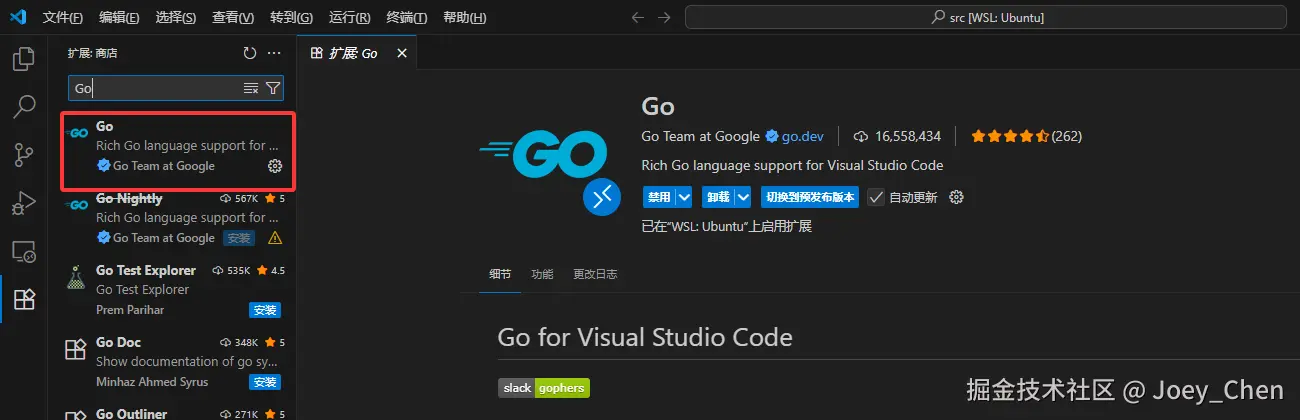Viewport: 1300px width, 420px height.
Task: Click the Go for Visual Studio Code heading
Action: pyautogui.click(x=645, y=337)
